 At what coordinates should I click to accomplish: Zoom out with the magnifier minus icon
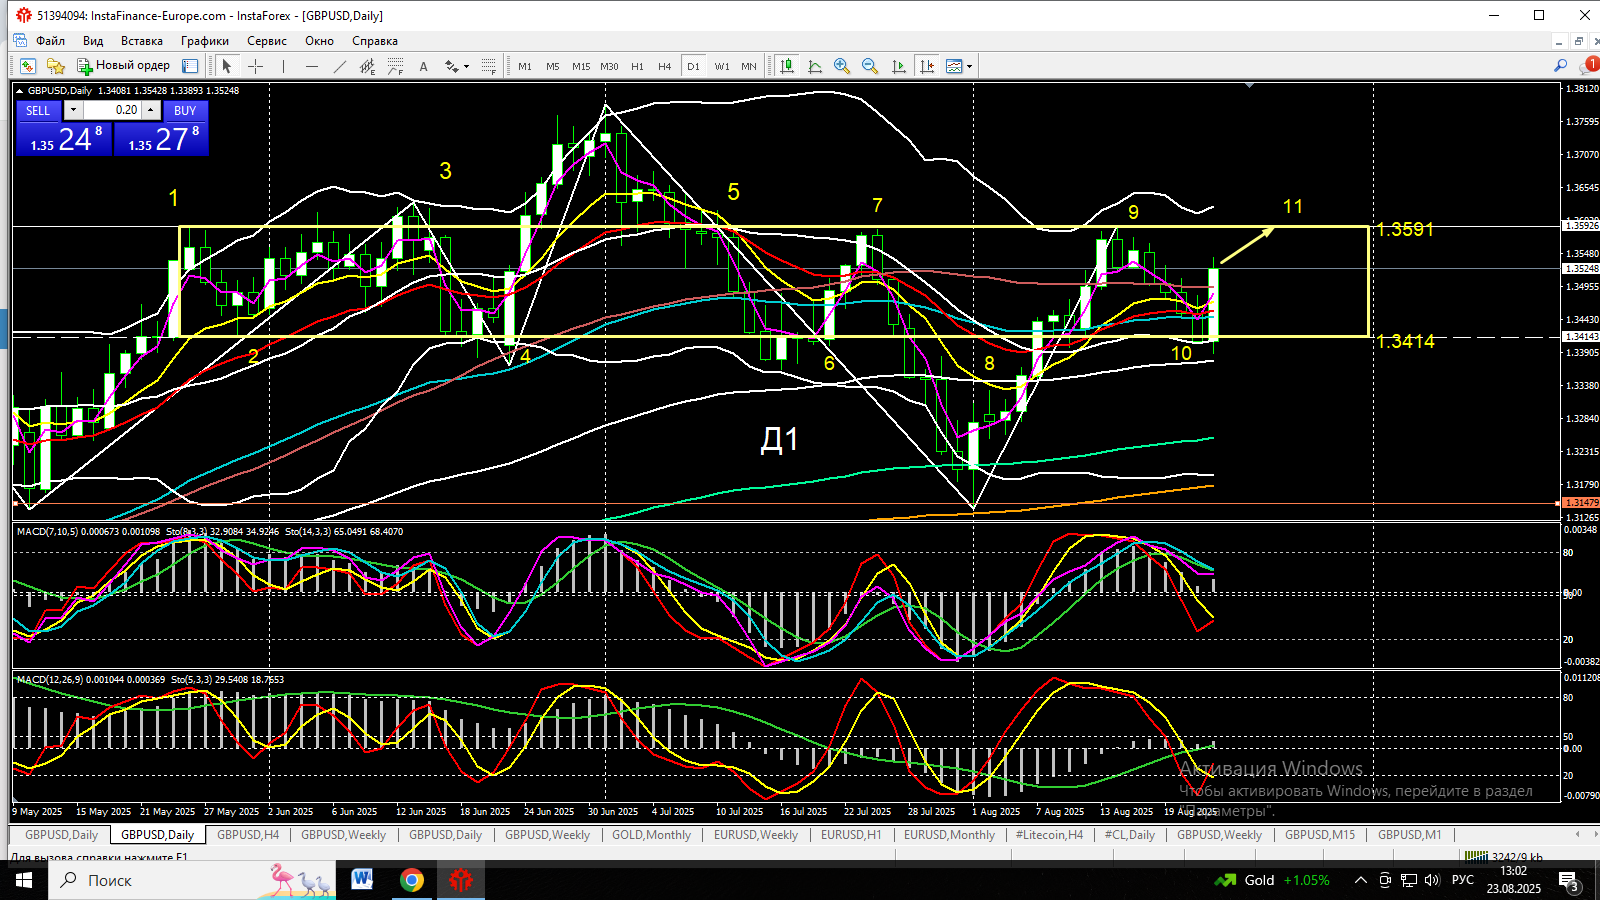(x=870, y=66)
